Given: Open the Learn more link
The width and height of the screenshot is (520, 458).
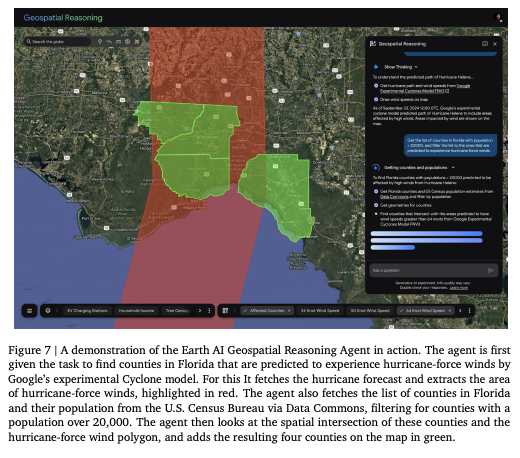Looking at the screenshot, I should [x=459, y=288].
